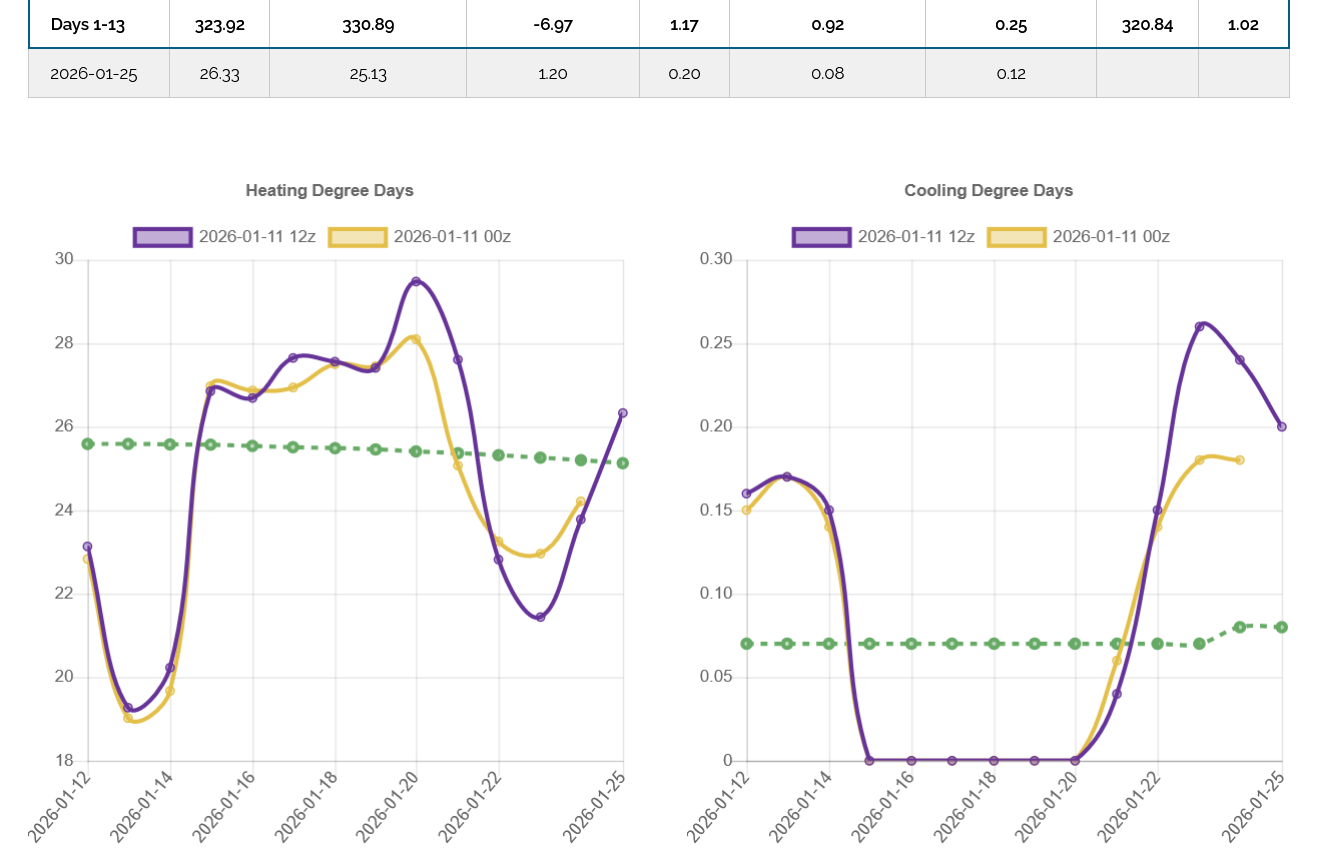Select final purple cooling point at 2026-01-25
1318x863 pixels.
pos(1281,427)
